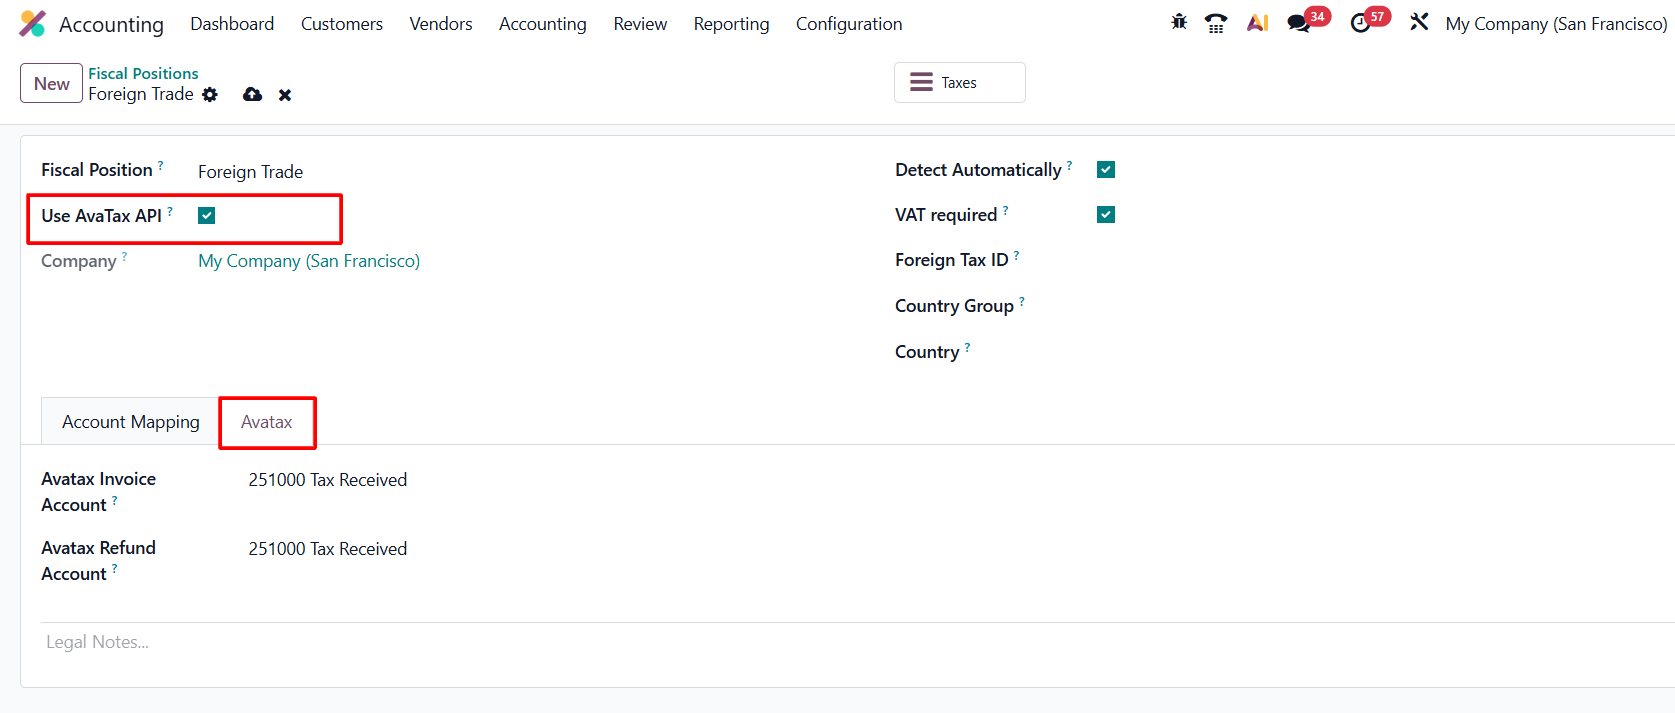Open the Review menu

[640, 24]
